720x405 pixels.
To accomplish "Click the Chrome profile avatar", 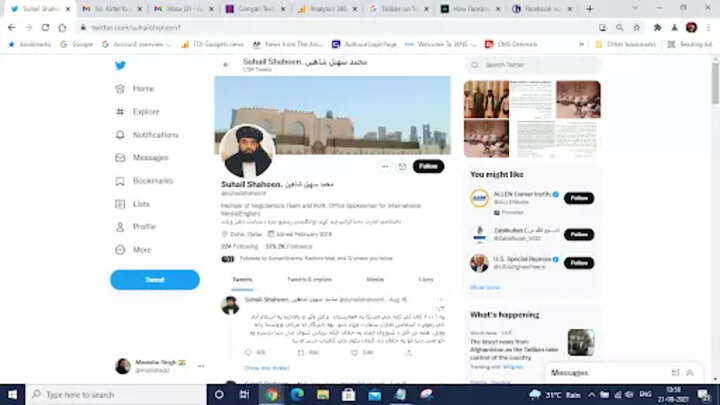I will tap(692, 28).
